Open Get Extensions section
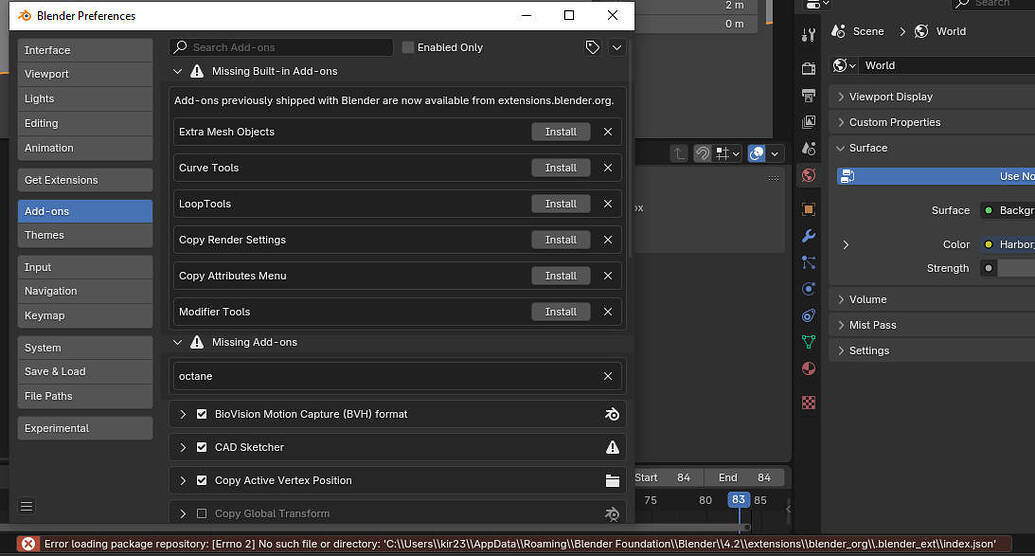The height and width of the screenshot is (556, 1035). [85, 180]
